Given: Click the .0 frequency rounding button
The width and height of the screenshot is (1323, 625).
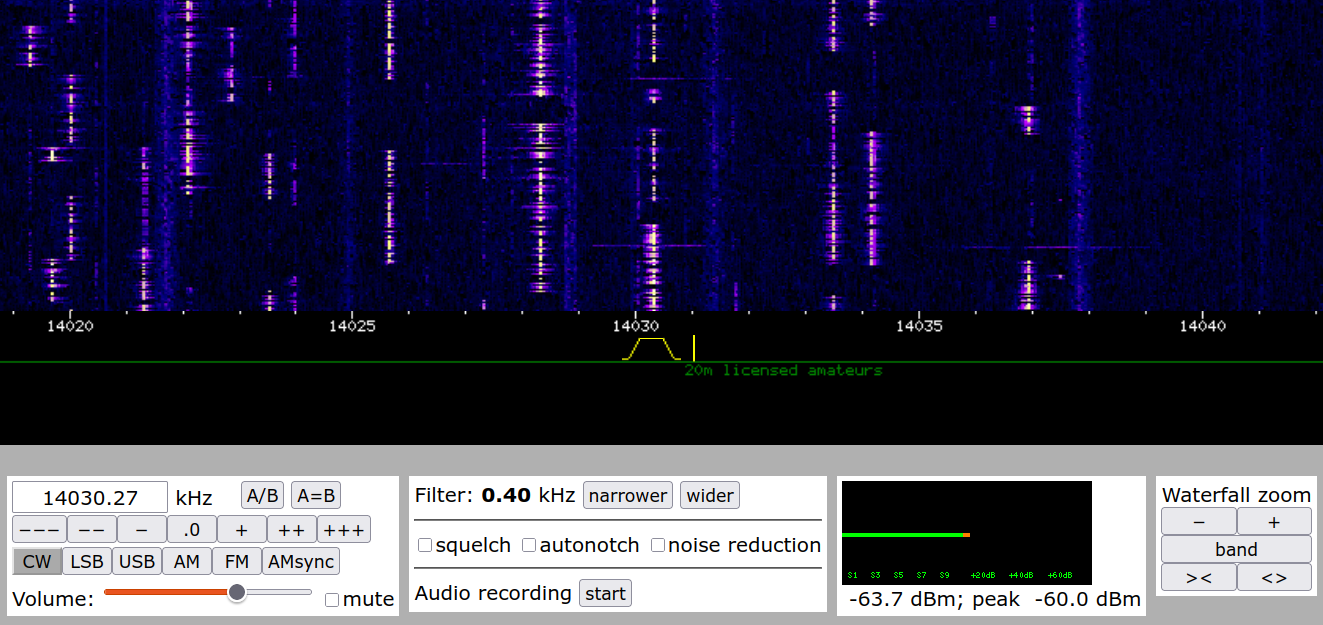Looking at the screenshot, I should [191, 529].
